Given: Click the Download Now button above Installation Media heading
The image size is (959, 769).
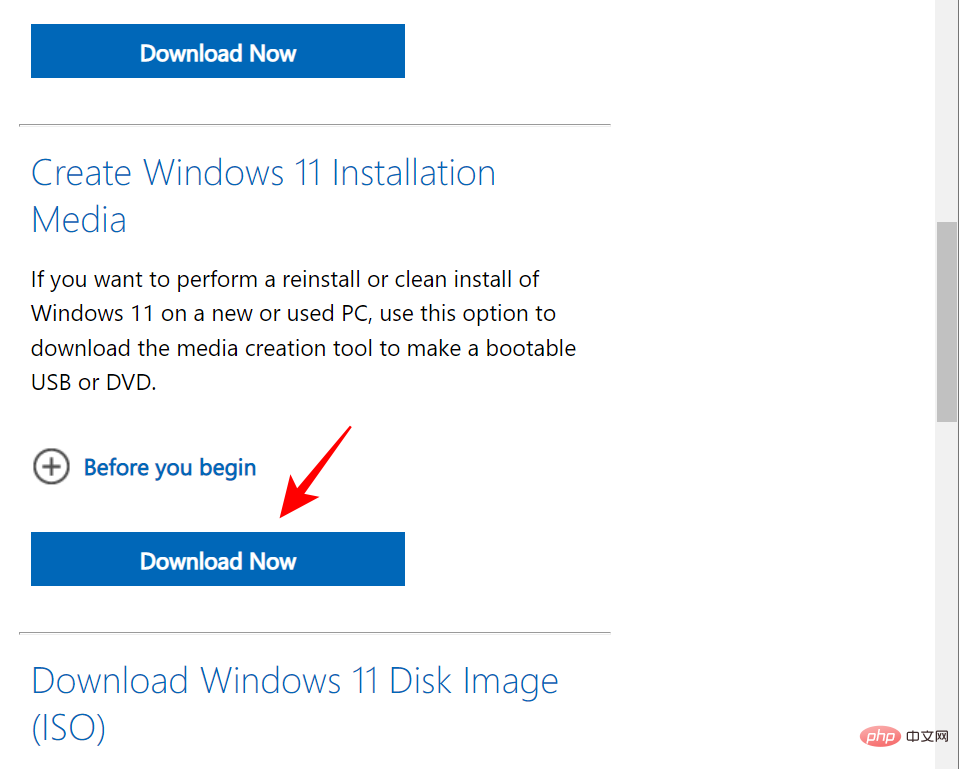Looking at the screenshot, I should pyautogui.click(x=218, y=51).
